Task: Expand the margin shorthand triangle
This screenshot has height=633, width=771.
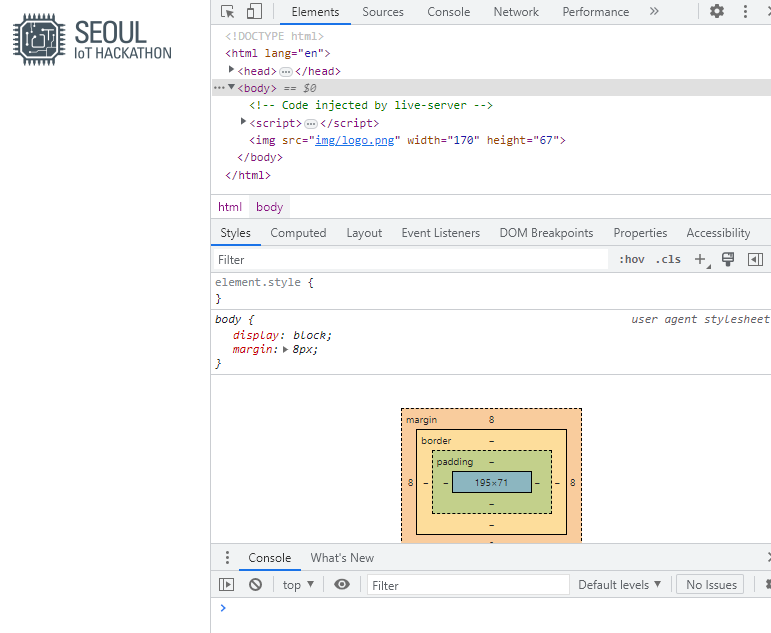Action: point(285,350)
